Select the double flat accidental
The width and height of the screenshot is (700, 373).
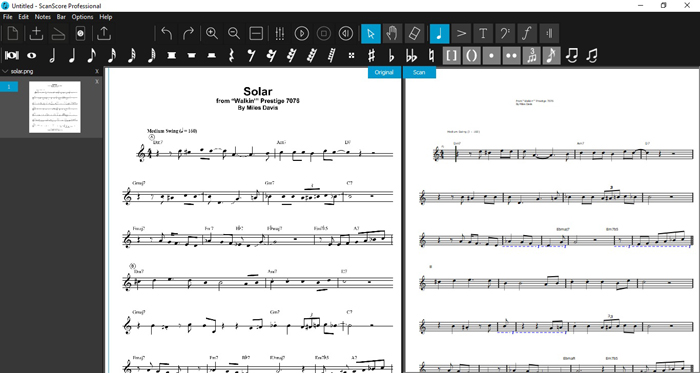tap(411, 56)
